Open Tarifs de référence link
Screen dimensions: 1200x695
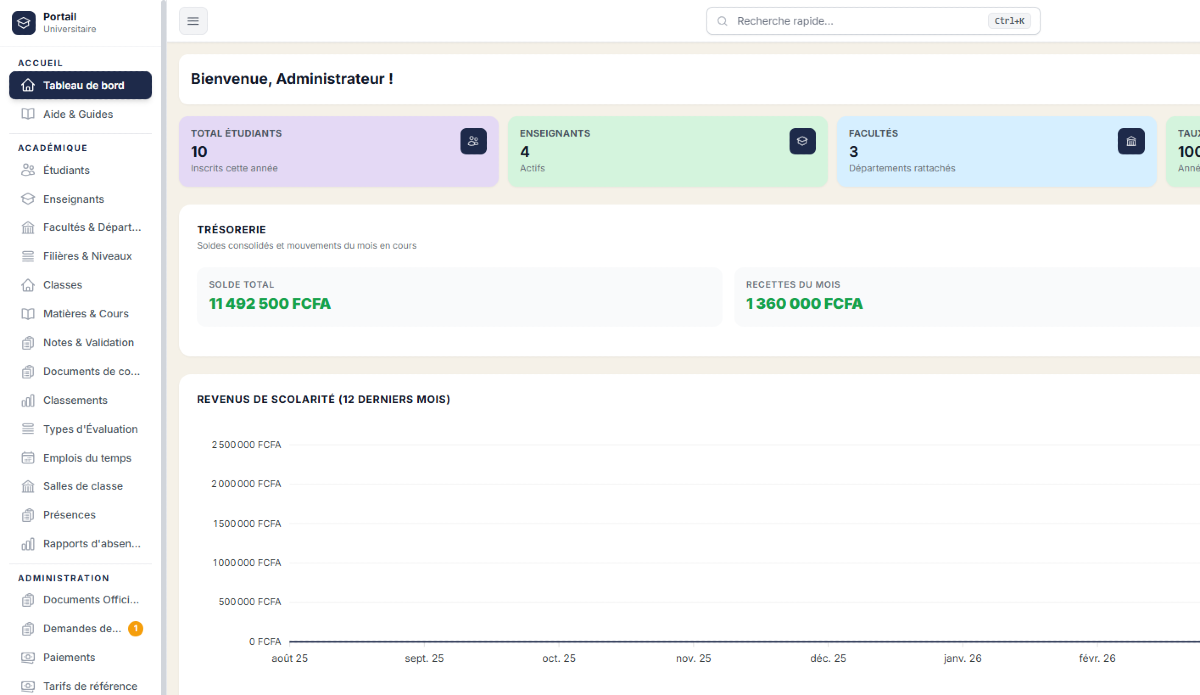80,686
